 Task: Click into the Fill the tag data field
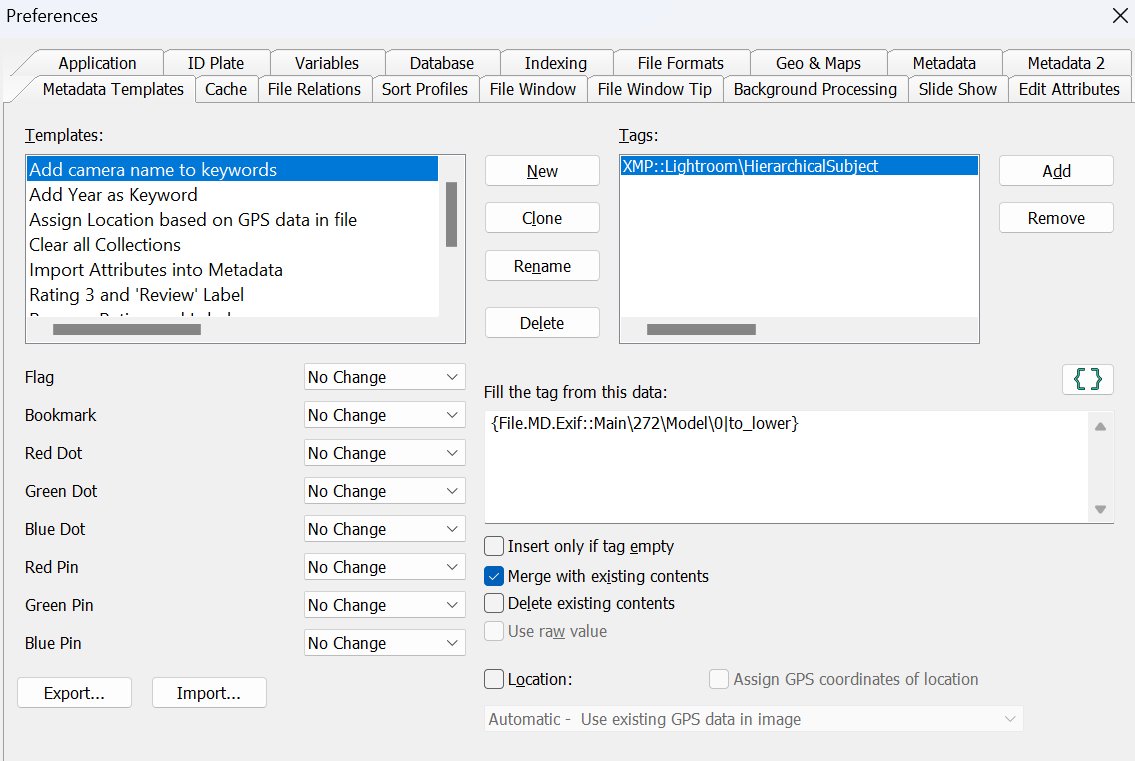coord(788,467)
